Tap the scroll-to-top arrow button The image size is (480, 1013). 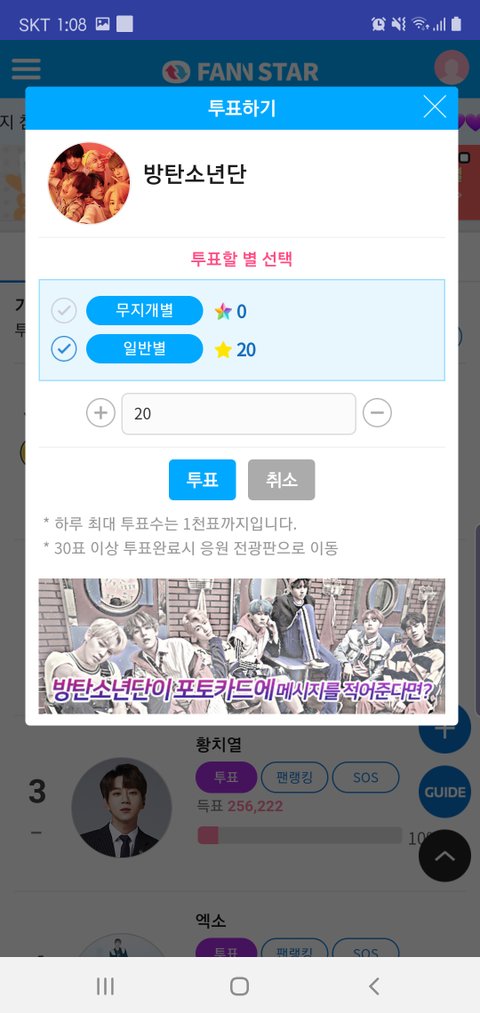point(444,856)
